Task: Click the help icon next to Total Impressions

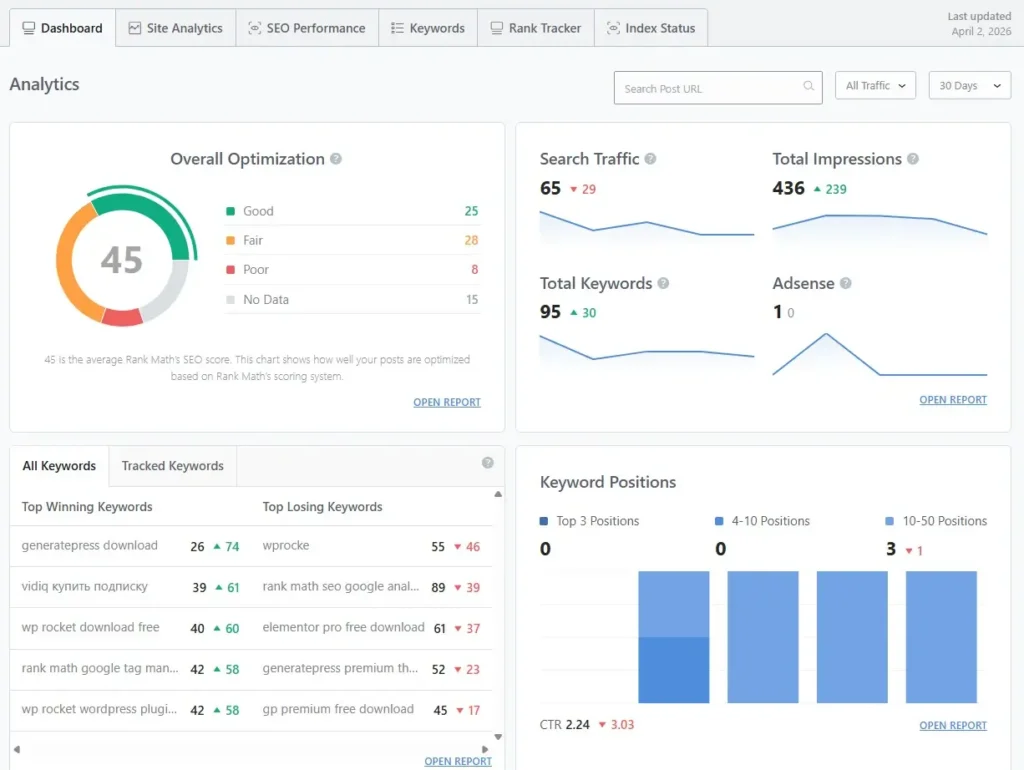Action: point(912,159)
